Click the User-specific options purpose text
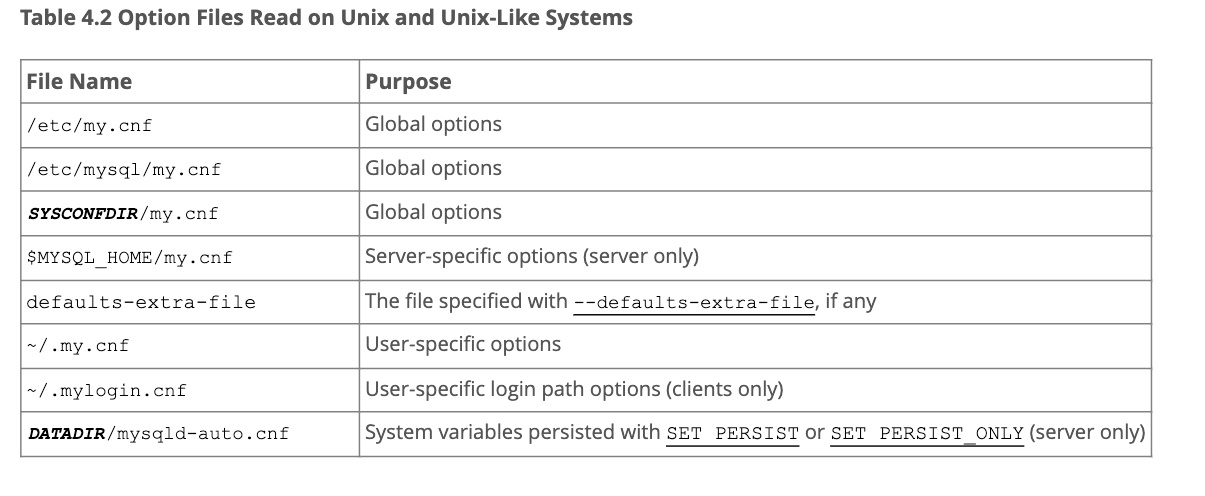The height and width of the screenshot is (496, 1205). click(463, 345)
